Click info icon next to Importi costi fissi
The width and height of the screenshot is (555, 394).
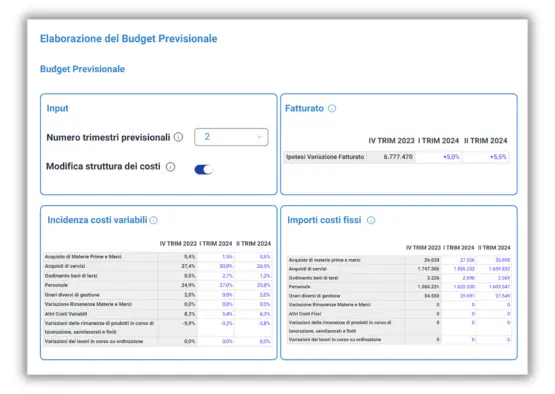371,220
